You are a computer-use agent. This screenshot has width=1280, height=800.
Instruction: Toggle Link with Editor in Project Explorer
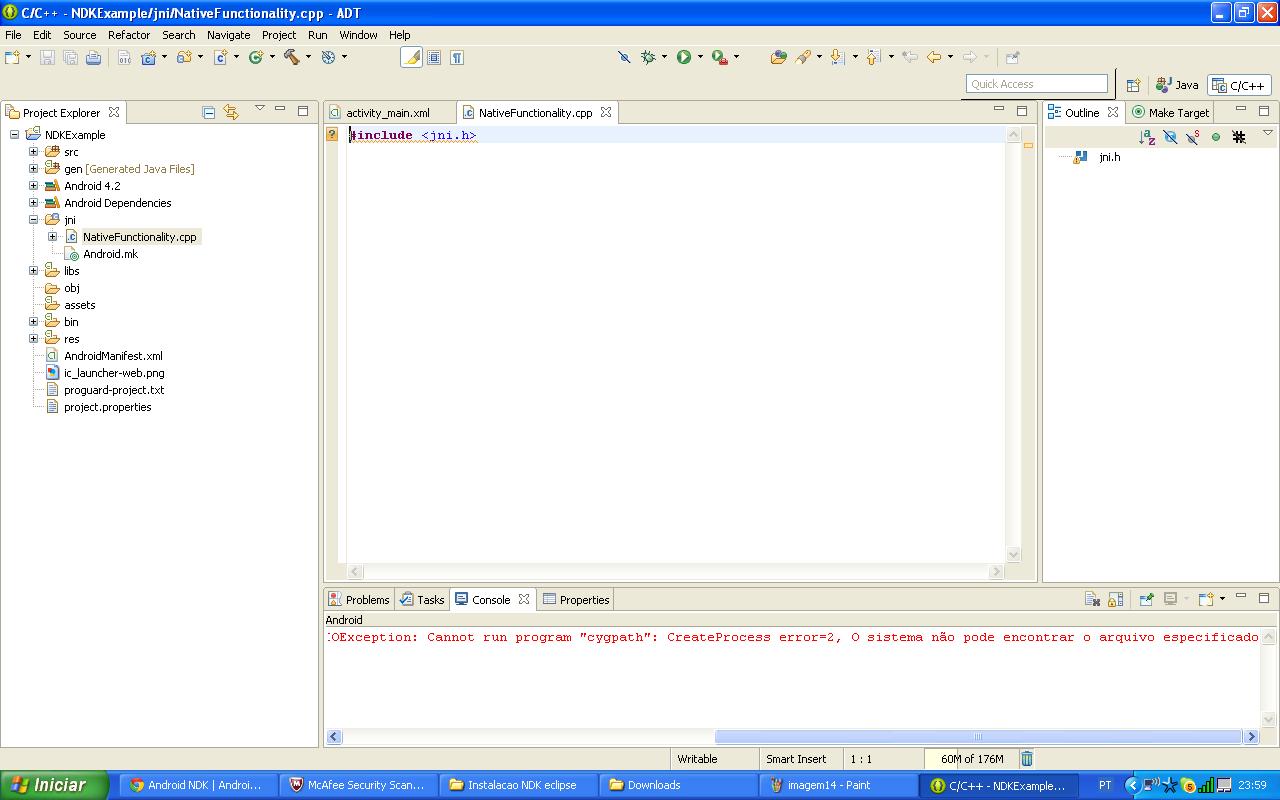pos(231,112)
